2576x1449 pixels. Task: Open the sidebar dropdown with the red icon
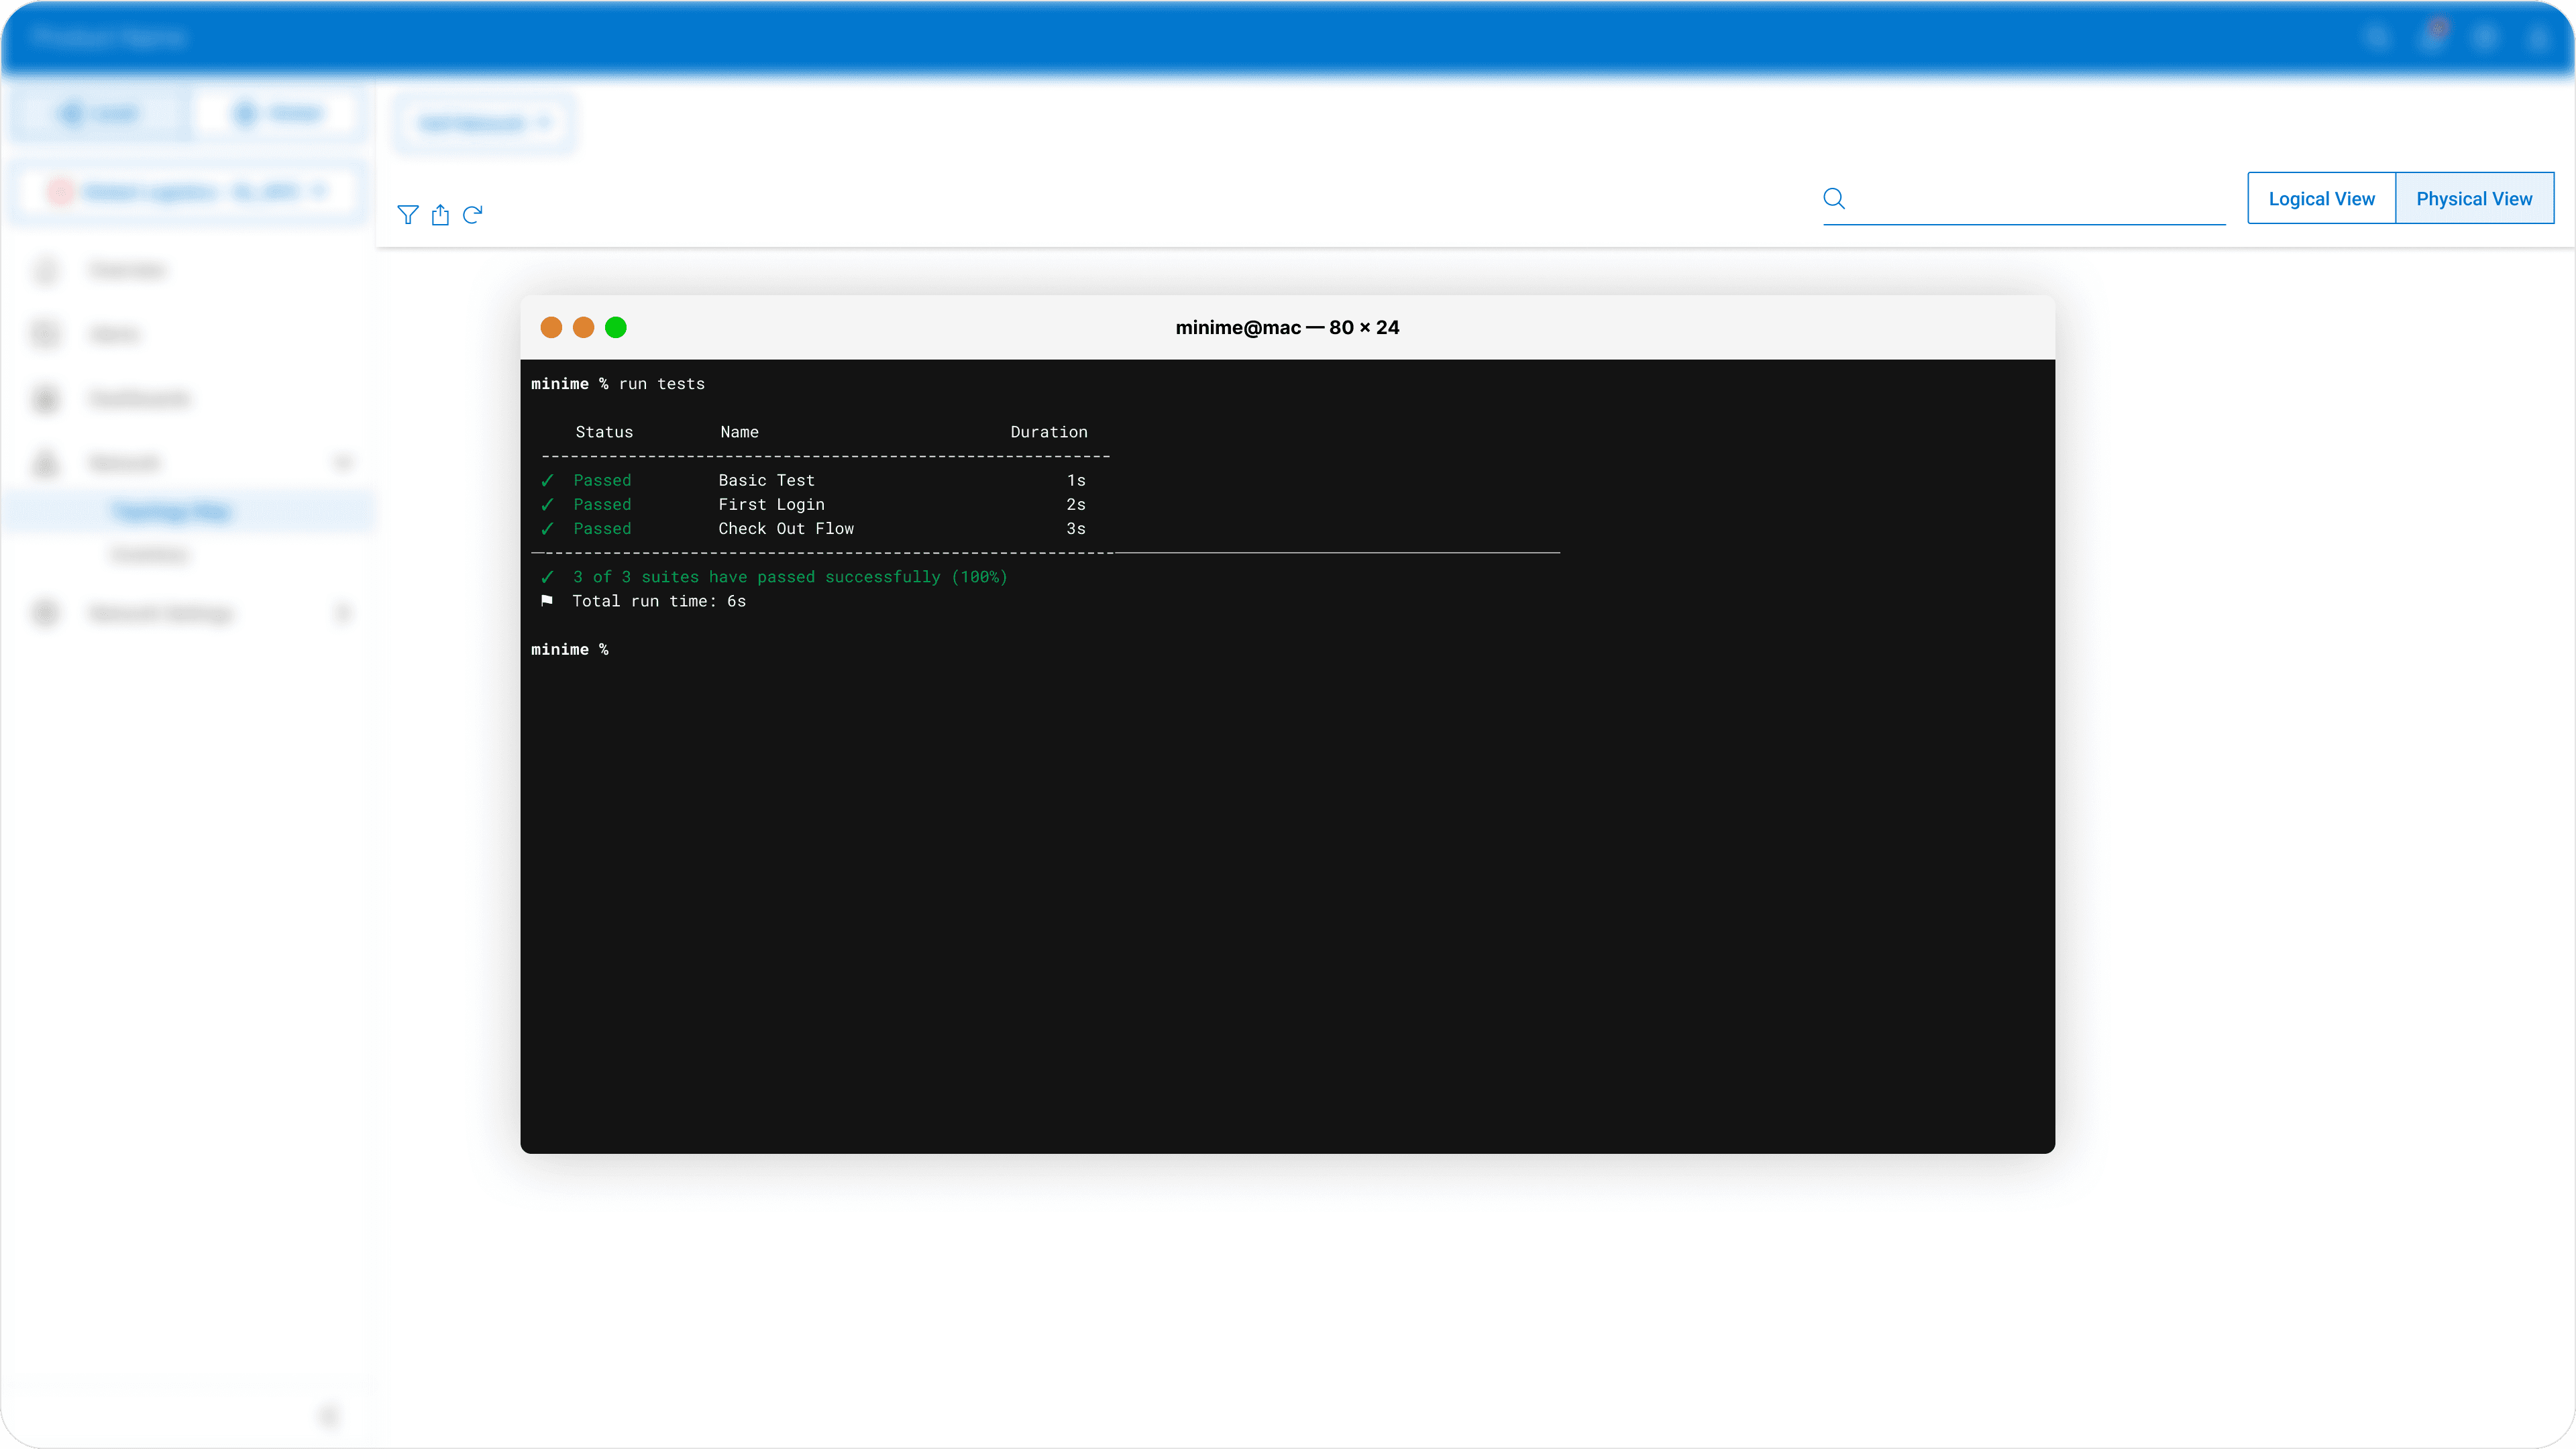click(x=188, y=191)
